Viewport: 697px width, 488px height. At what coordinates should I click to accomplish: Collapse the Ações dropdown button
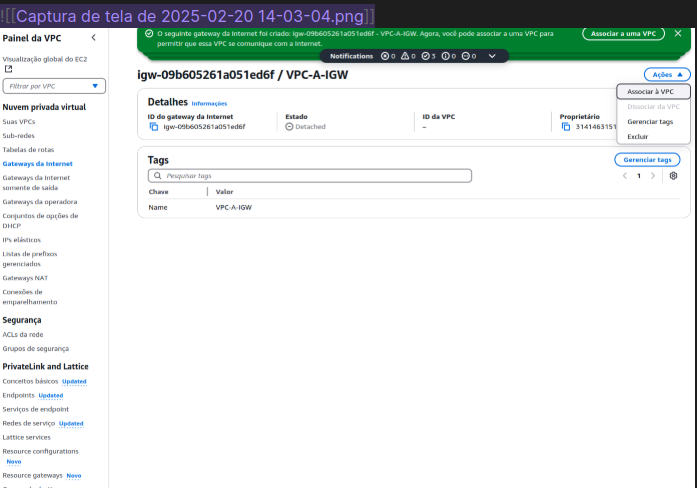[x=668, y=75]
